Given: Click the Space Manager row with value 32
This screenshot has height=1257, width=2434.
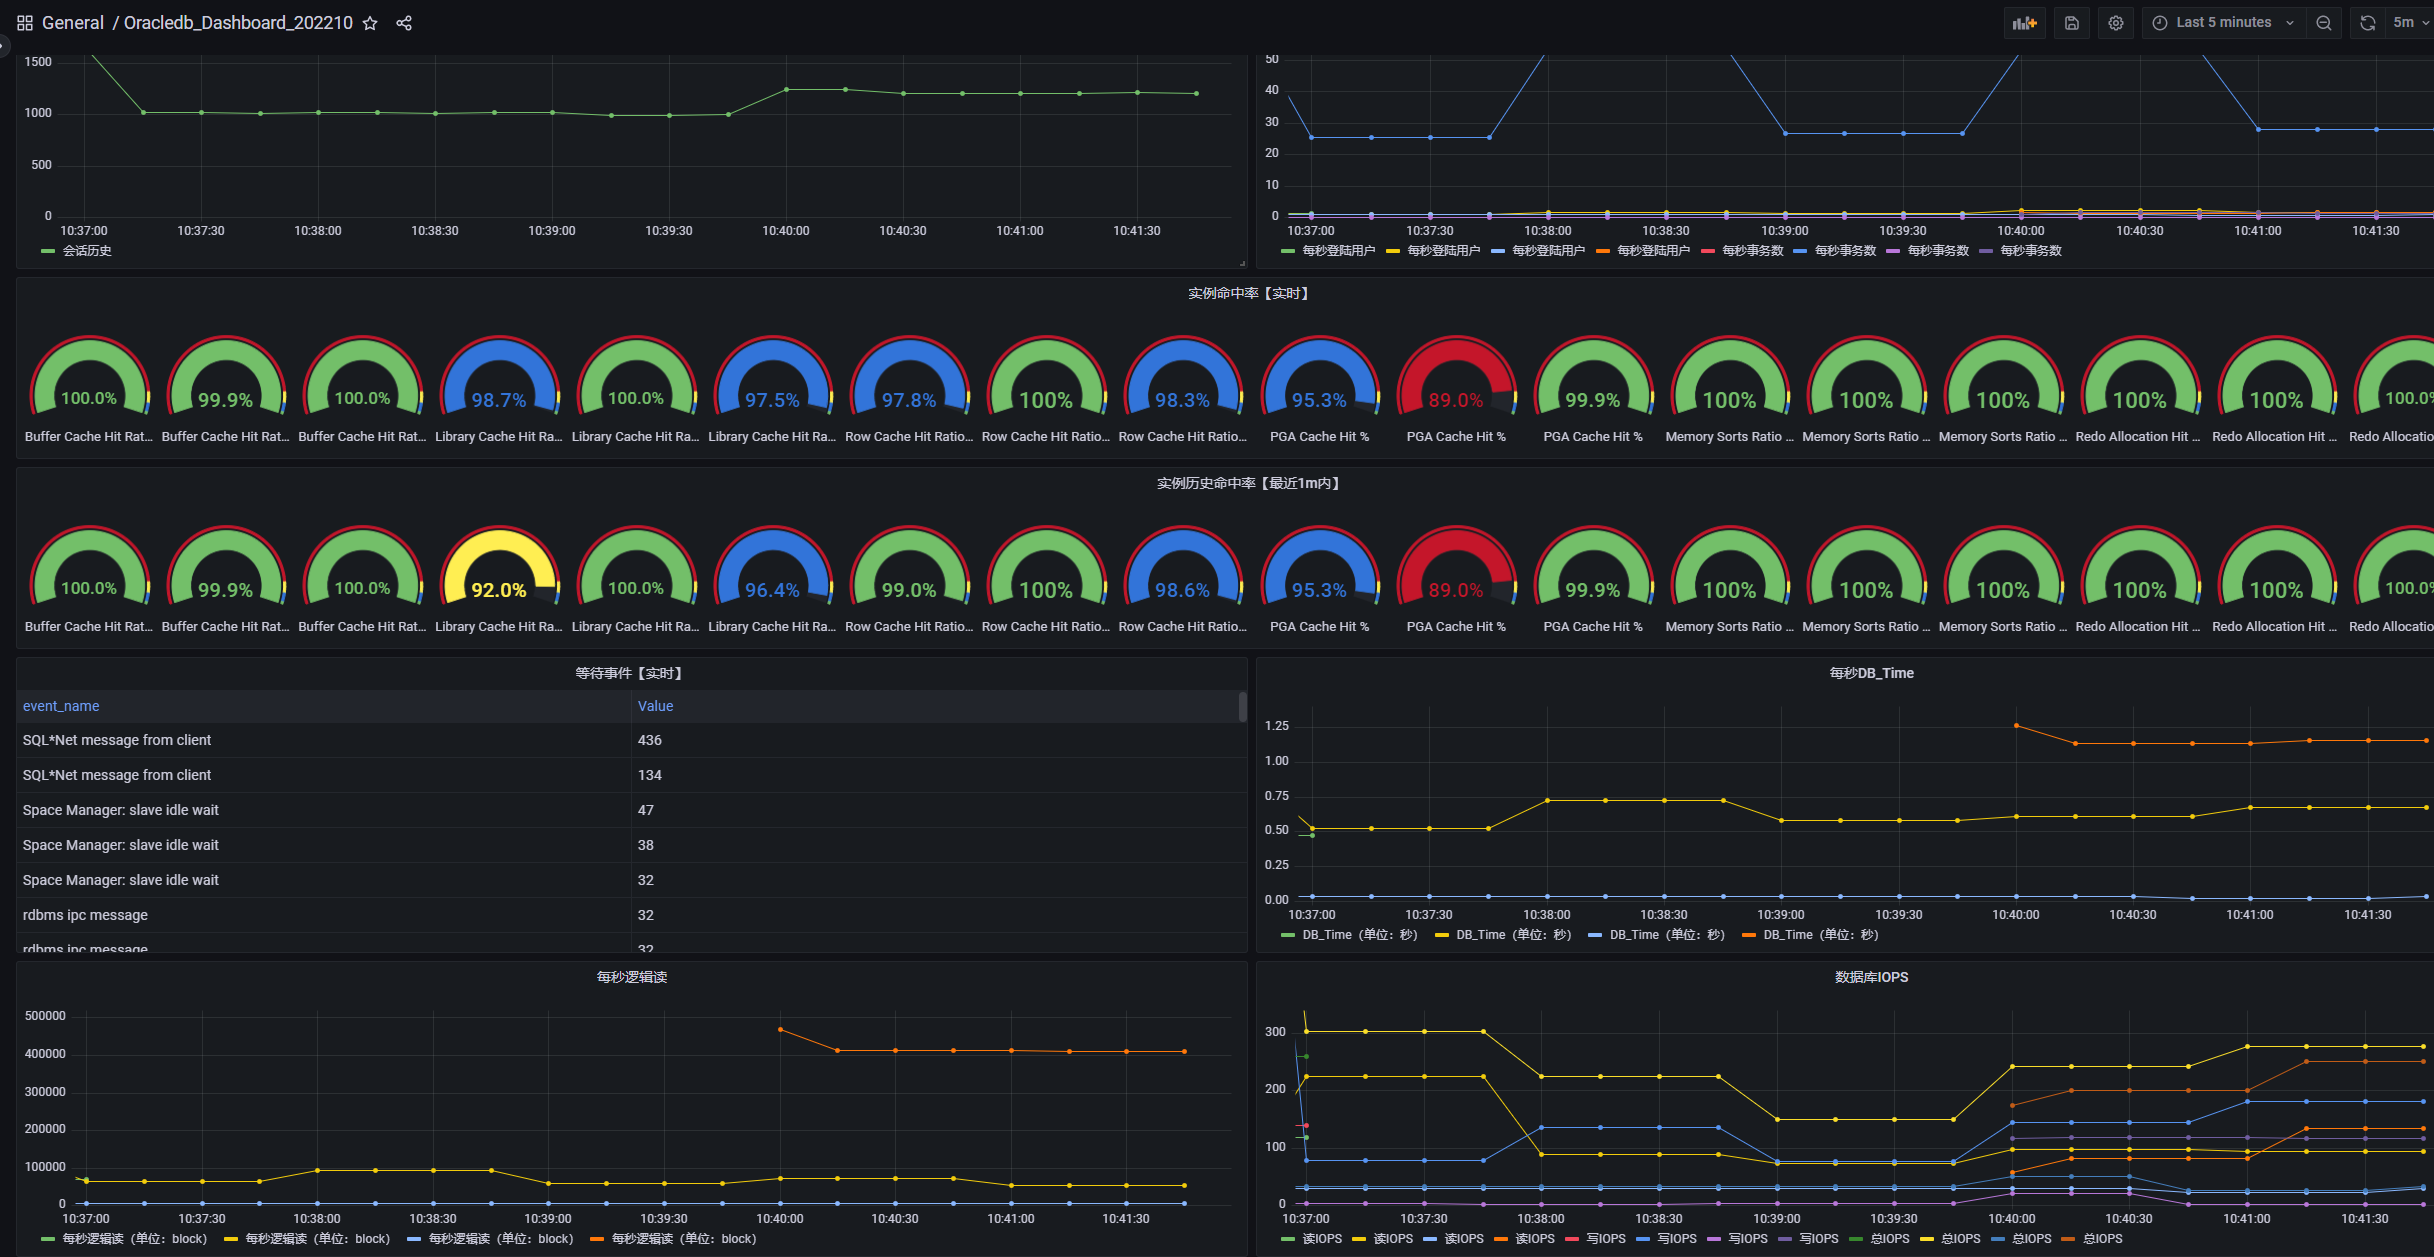Looking at the screenshot, I should pyautogui.click(x=628, y=880).
